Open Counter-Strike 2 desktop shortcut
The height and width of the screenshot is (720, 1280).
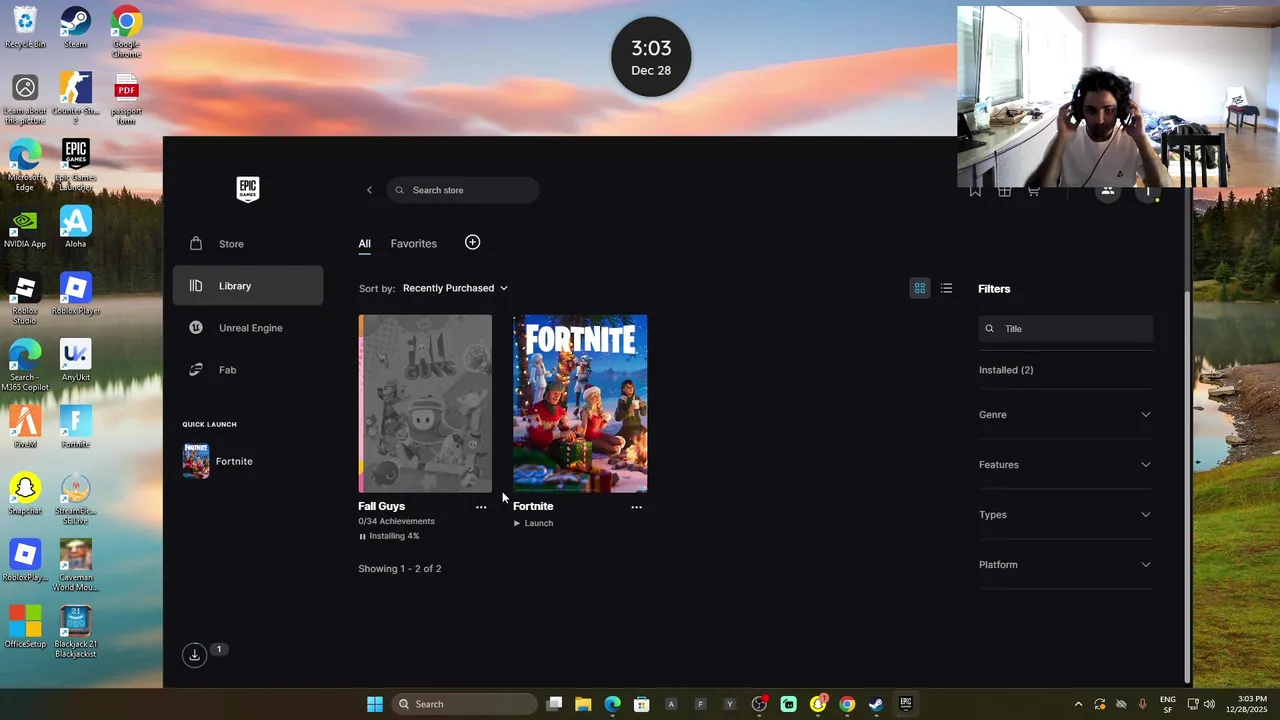[75, 99]
